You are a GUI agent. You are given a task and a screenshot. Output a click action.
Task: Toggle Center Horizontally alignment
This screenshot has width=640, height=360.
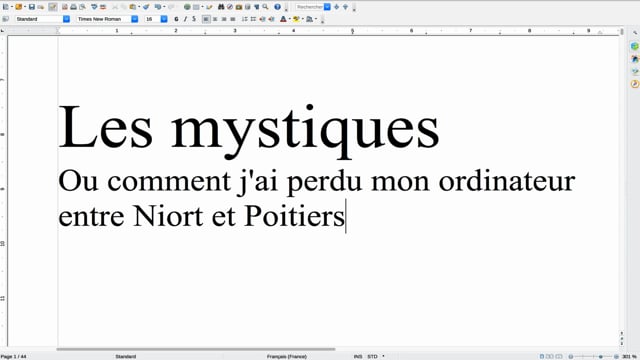pos(215,19)
